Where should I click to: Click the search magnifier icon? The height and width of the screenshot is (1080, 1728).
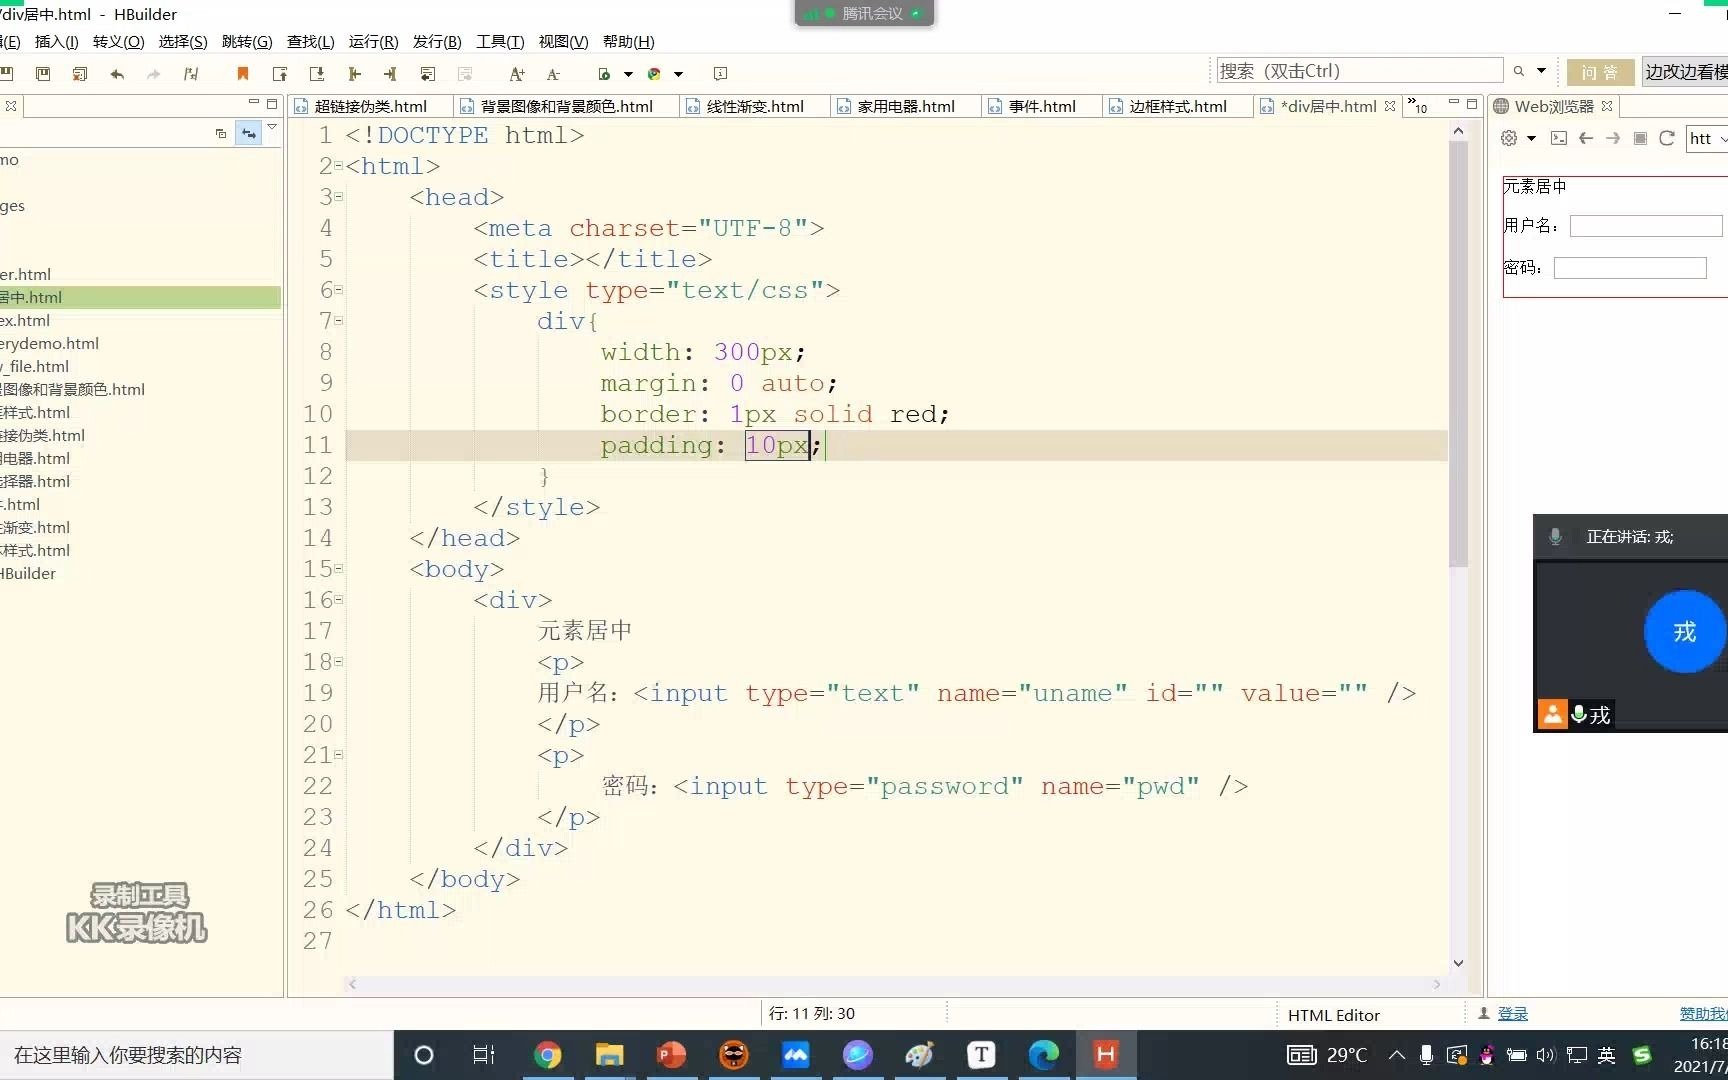1519,71
